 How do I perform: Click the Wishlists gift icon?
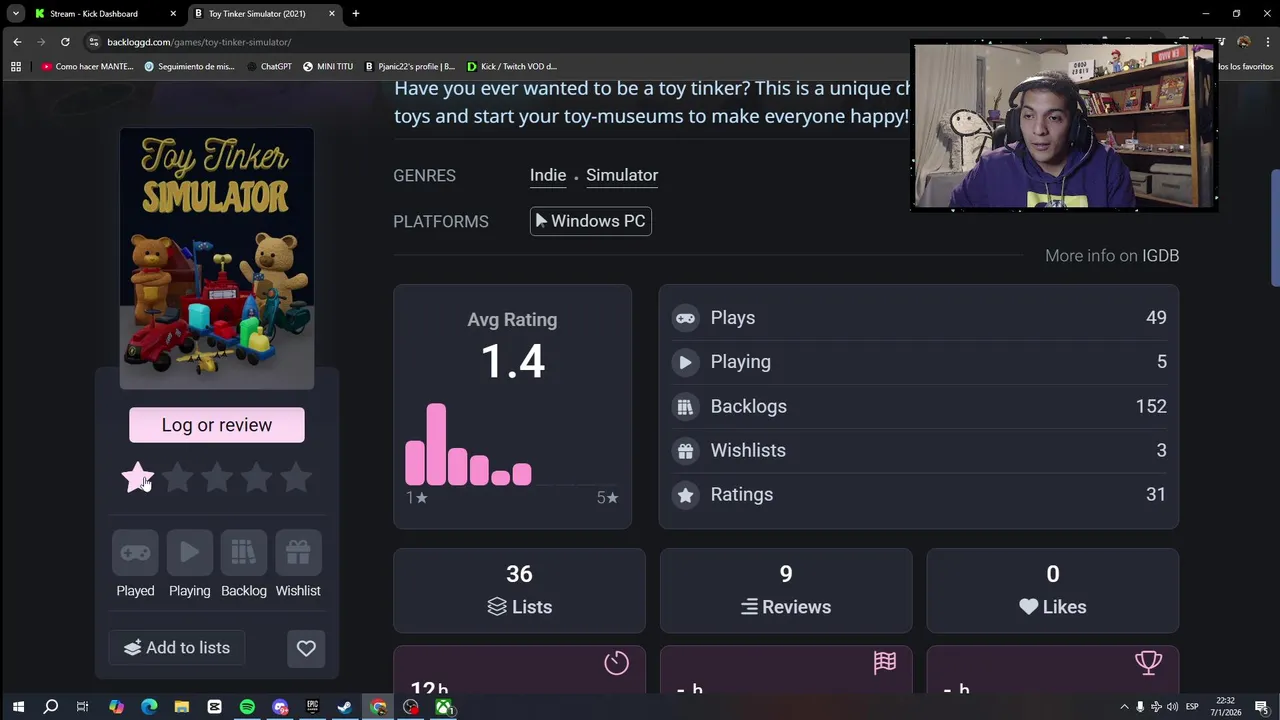685,450
